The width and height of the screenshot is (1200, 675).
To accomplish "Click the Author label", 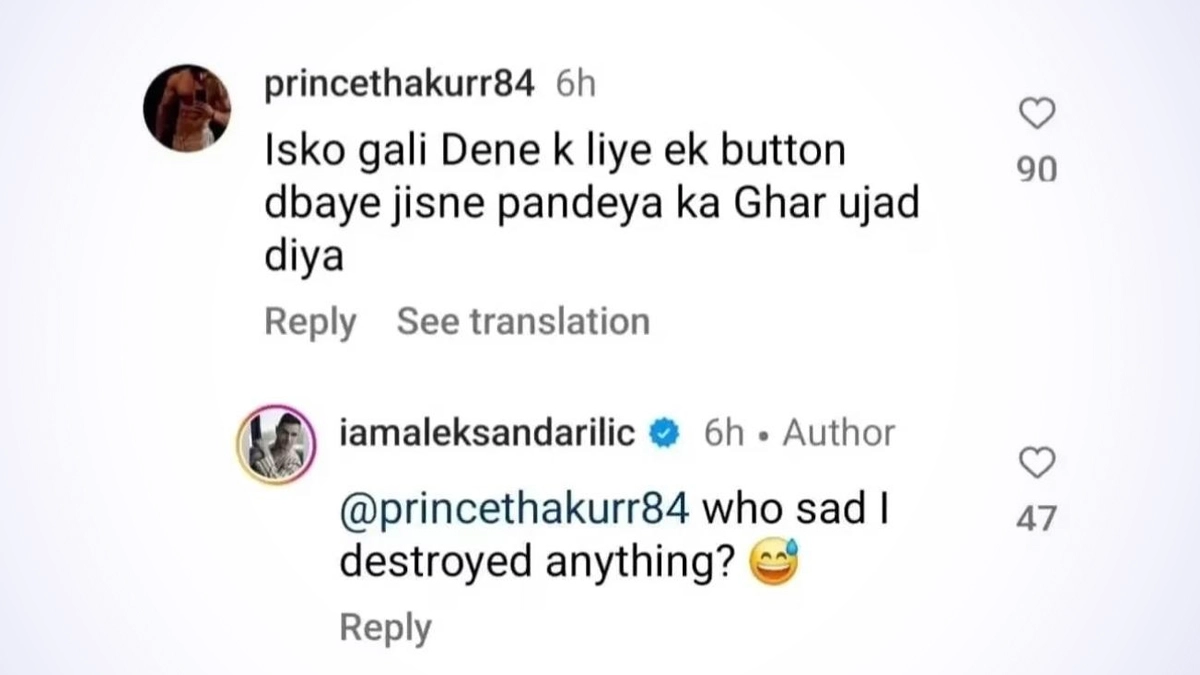I will coord(838,433).
